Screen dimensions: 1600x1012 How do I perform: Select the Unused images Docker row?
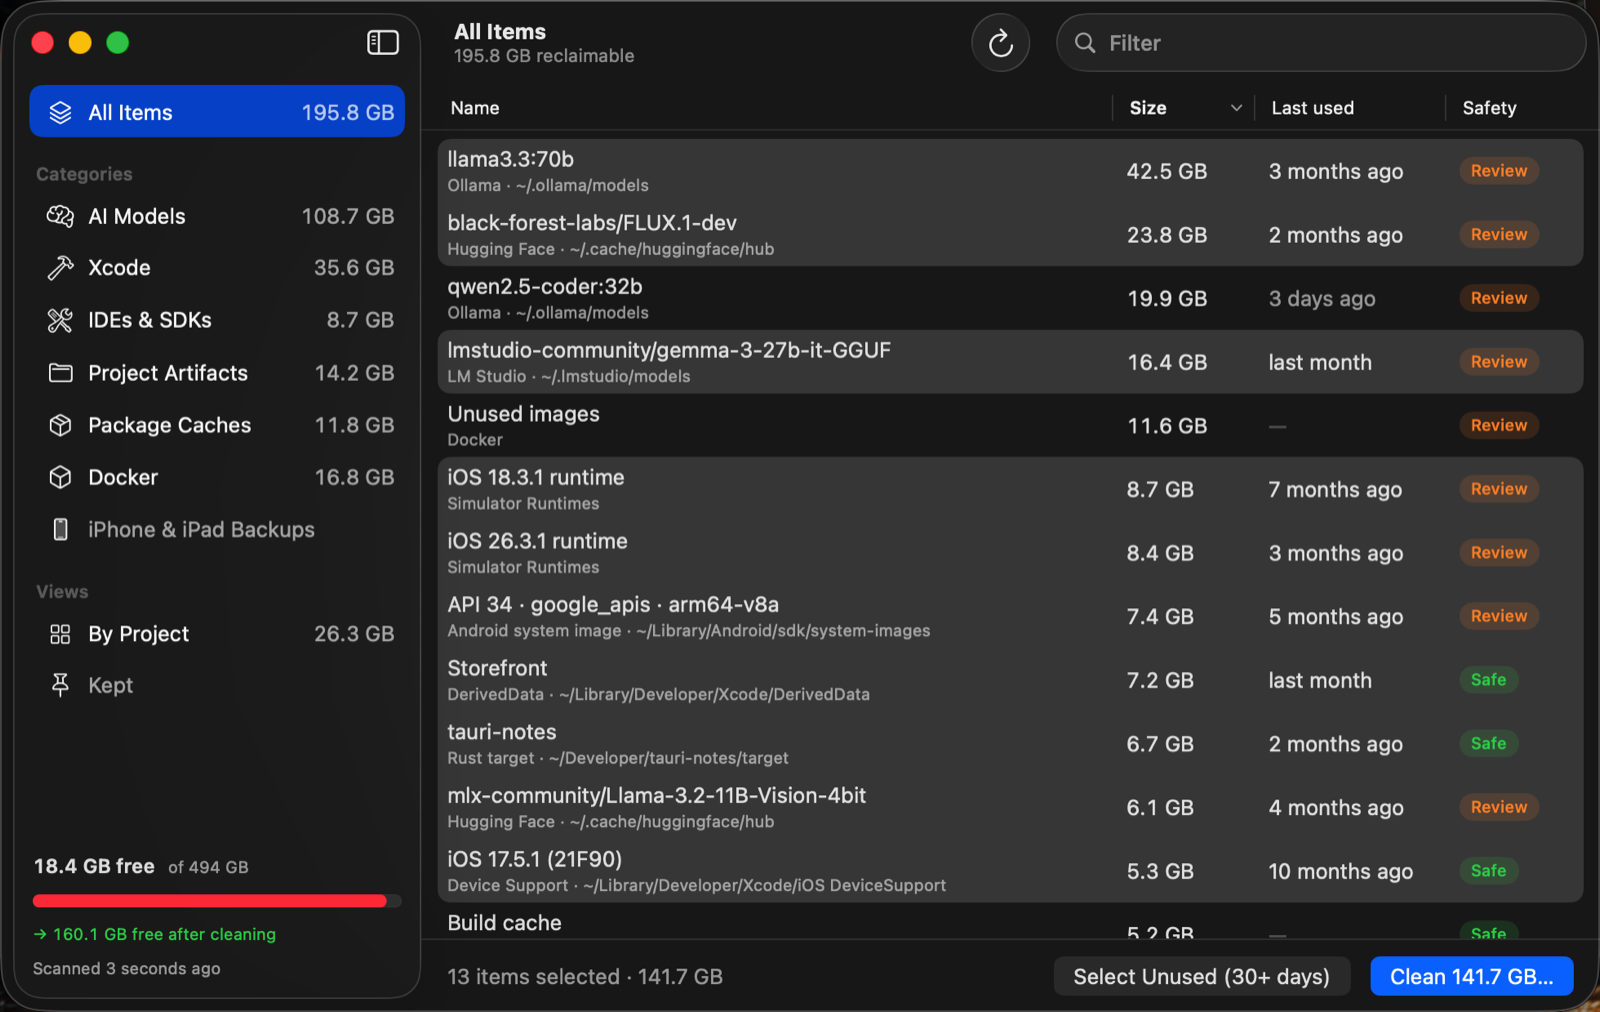[x=1010, y=426]
